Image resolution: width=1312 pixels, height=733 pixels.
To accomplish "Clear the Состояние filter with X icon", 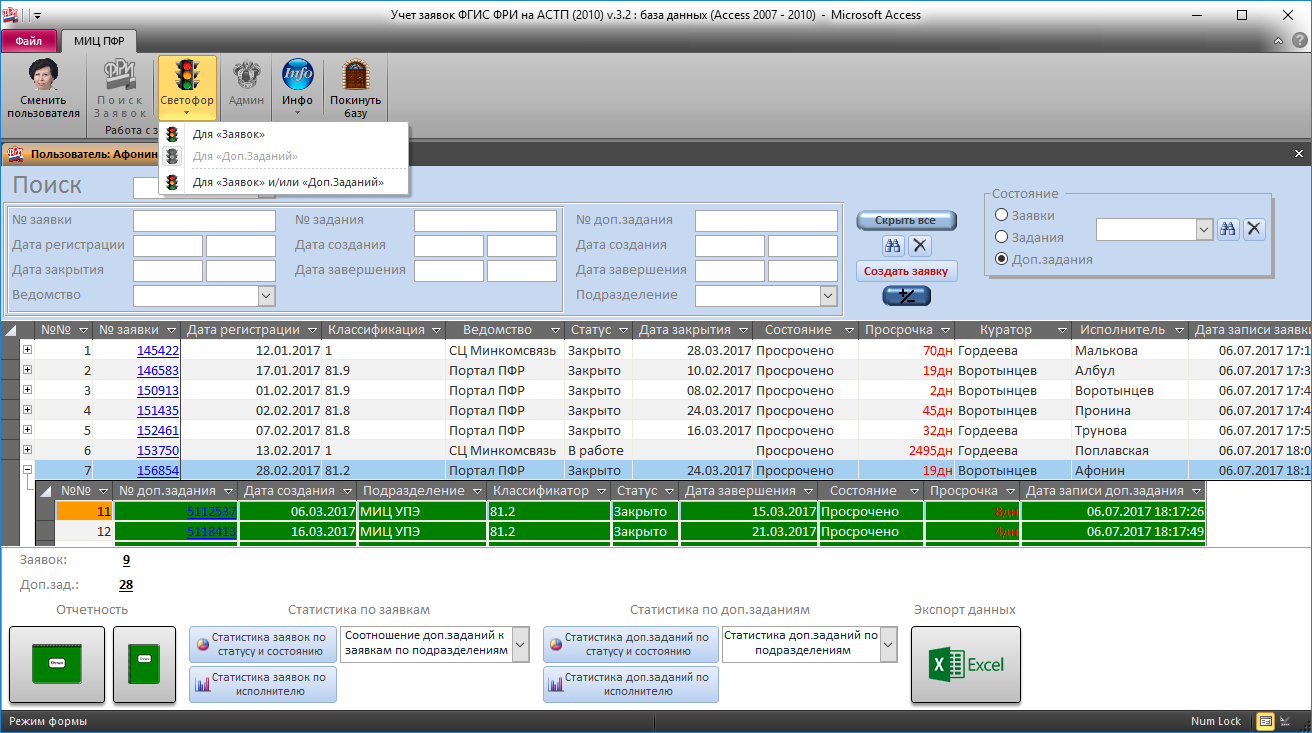I will click(x=1254, y=229).
